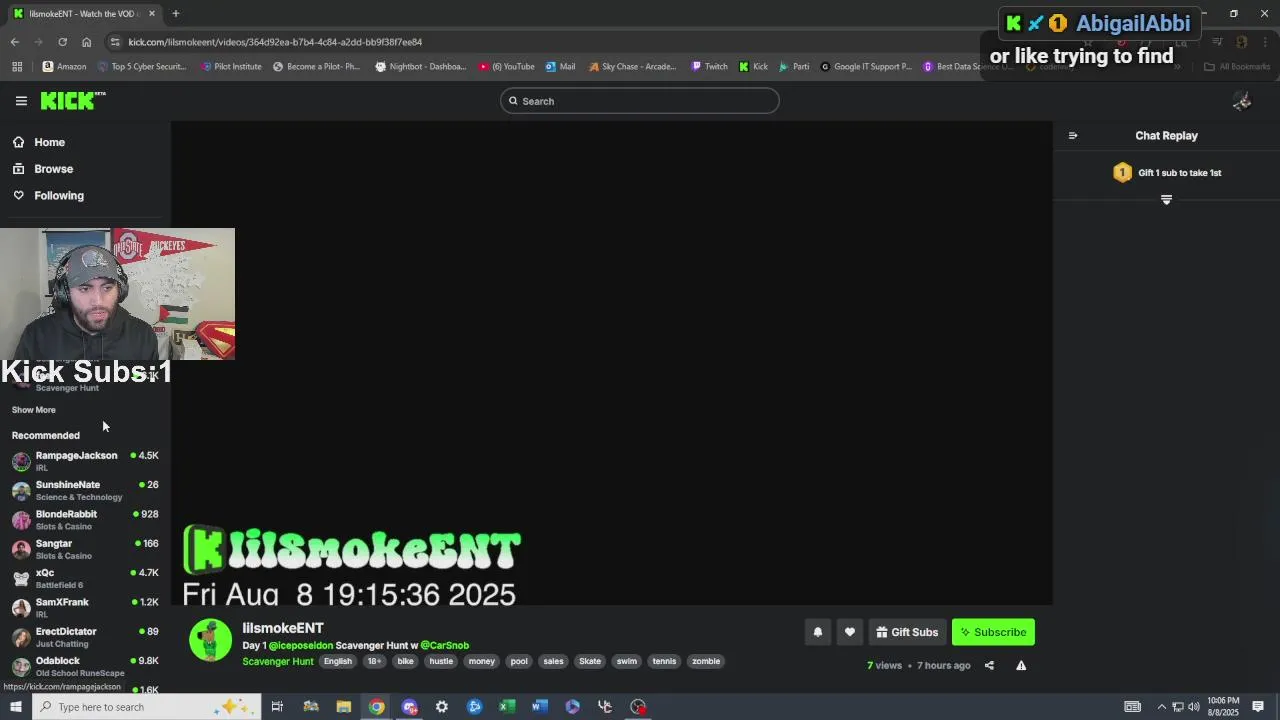
Task: Open Windows Start menu
Action: [16, 707]
